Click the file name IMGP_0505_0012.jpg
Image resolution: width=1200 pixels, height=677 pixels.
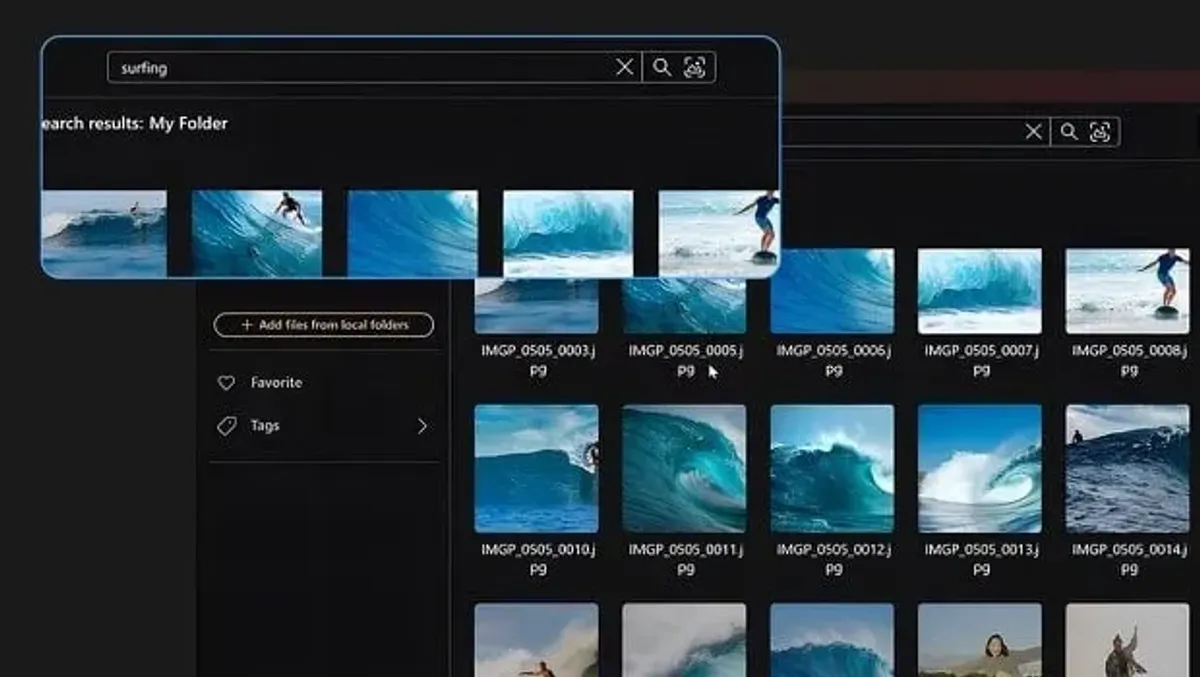click(833, 559)
